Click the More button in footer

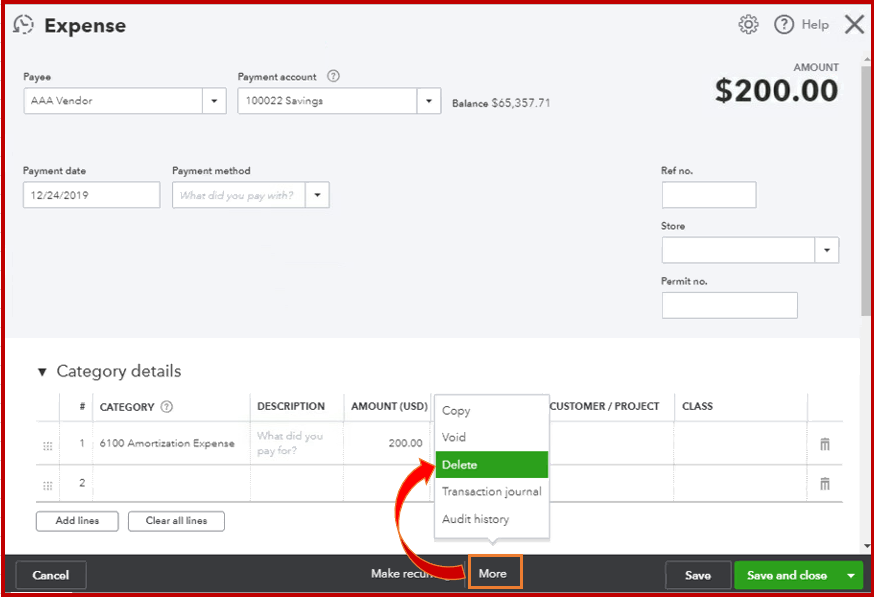(495, 572)
